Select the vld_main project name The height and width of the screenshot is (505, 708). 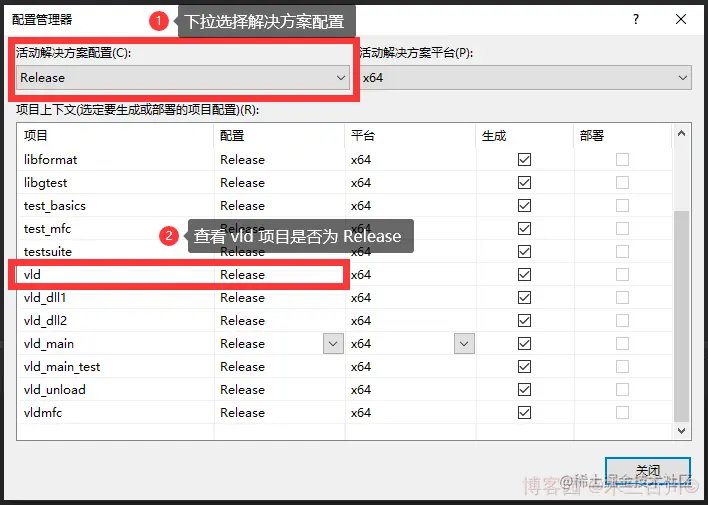pyautogui.click(x=49, y=344)
